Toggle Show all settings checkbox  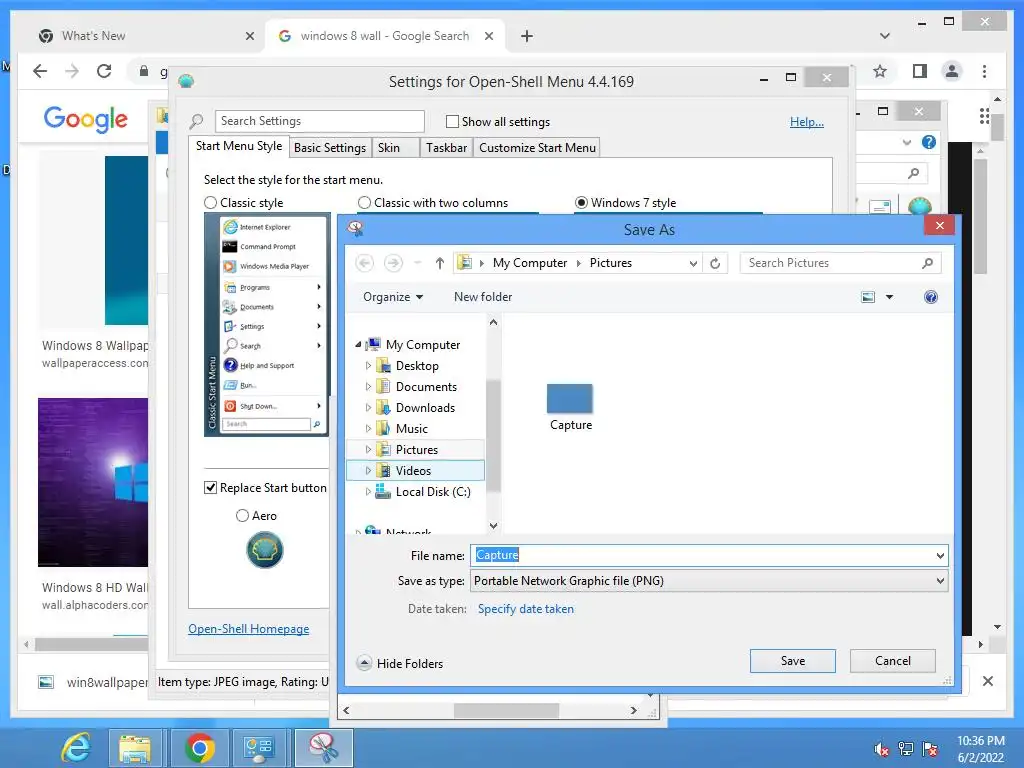click(452, 121)
